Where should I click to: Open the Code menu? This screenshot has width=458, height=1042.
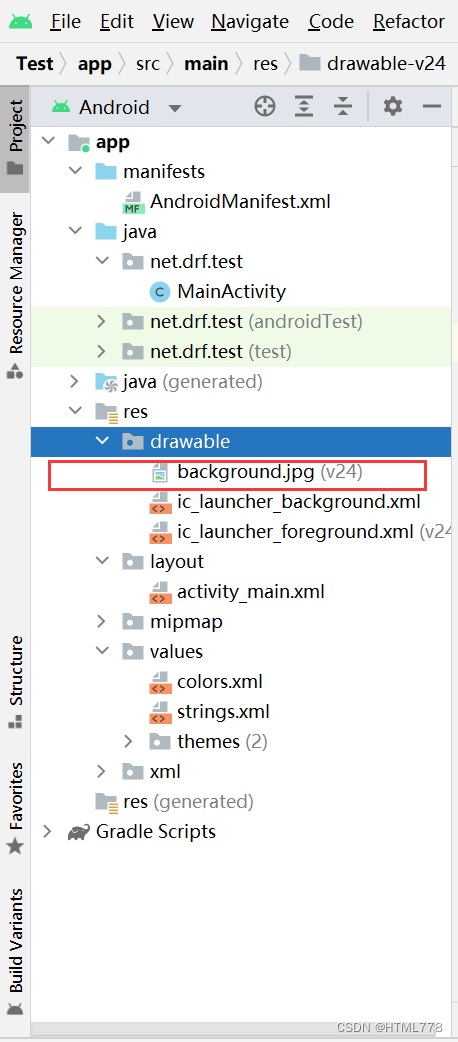(x=331, y=22)
